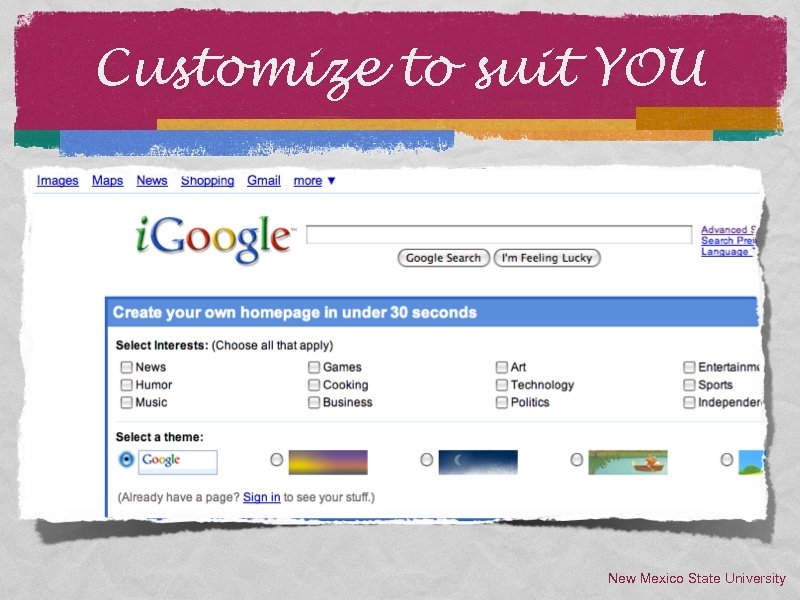Check the Sports interest checkbox

coord(689,385)
